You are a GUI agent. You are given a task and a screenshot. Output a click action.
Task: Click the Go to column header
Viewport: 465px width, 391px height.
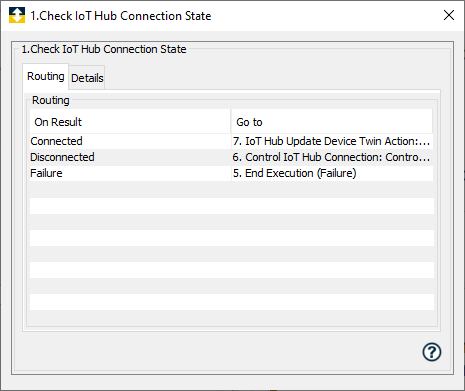pos(332,122)
